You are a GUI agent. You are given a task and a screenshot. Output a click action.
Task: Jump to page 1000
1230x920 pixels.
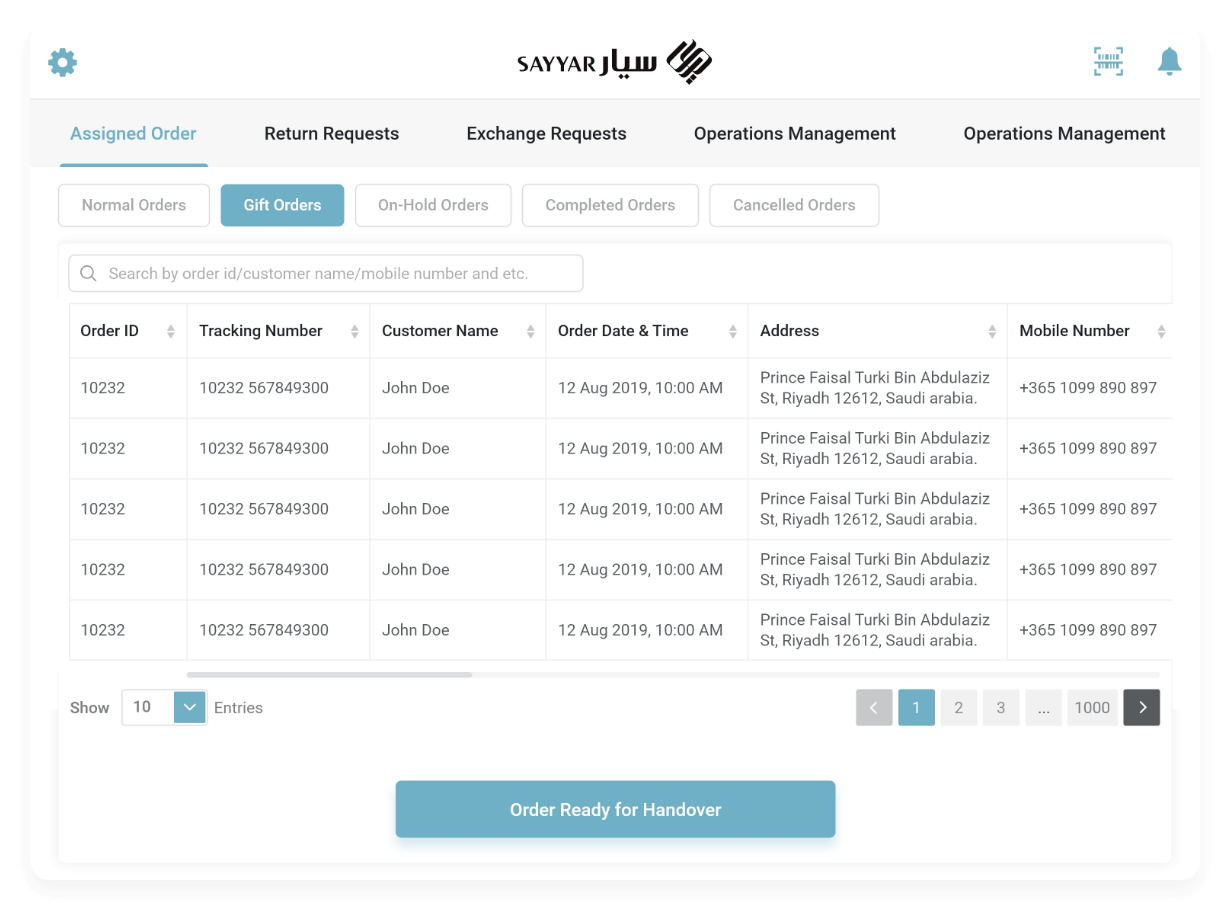point(1092,707)
